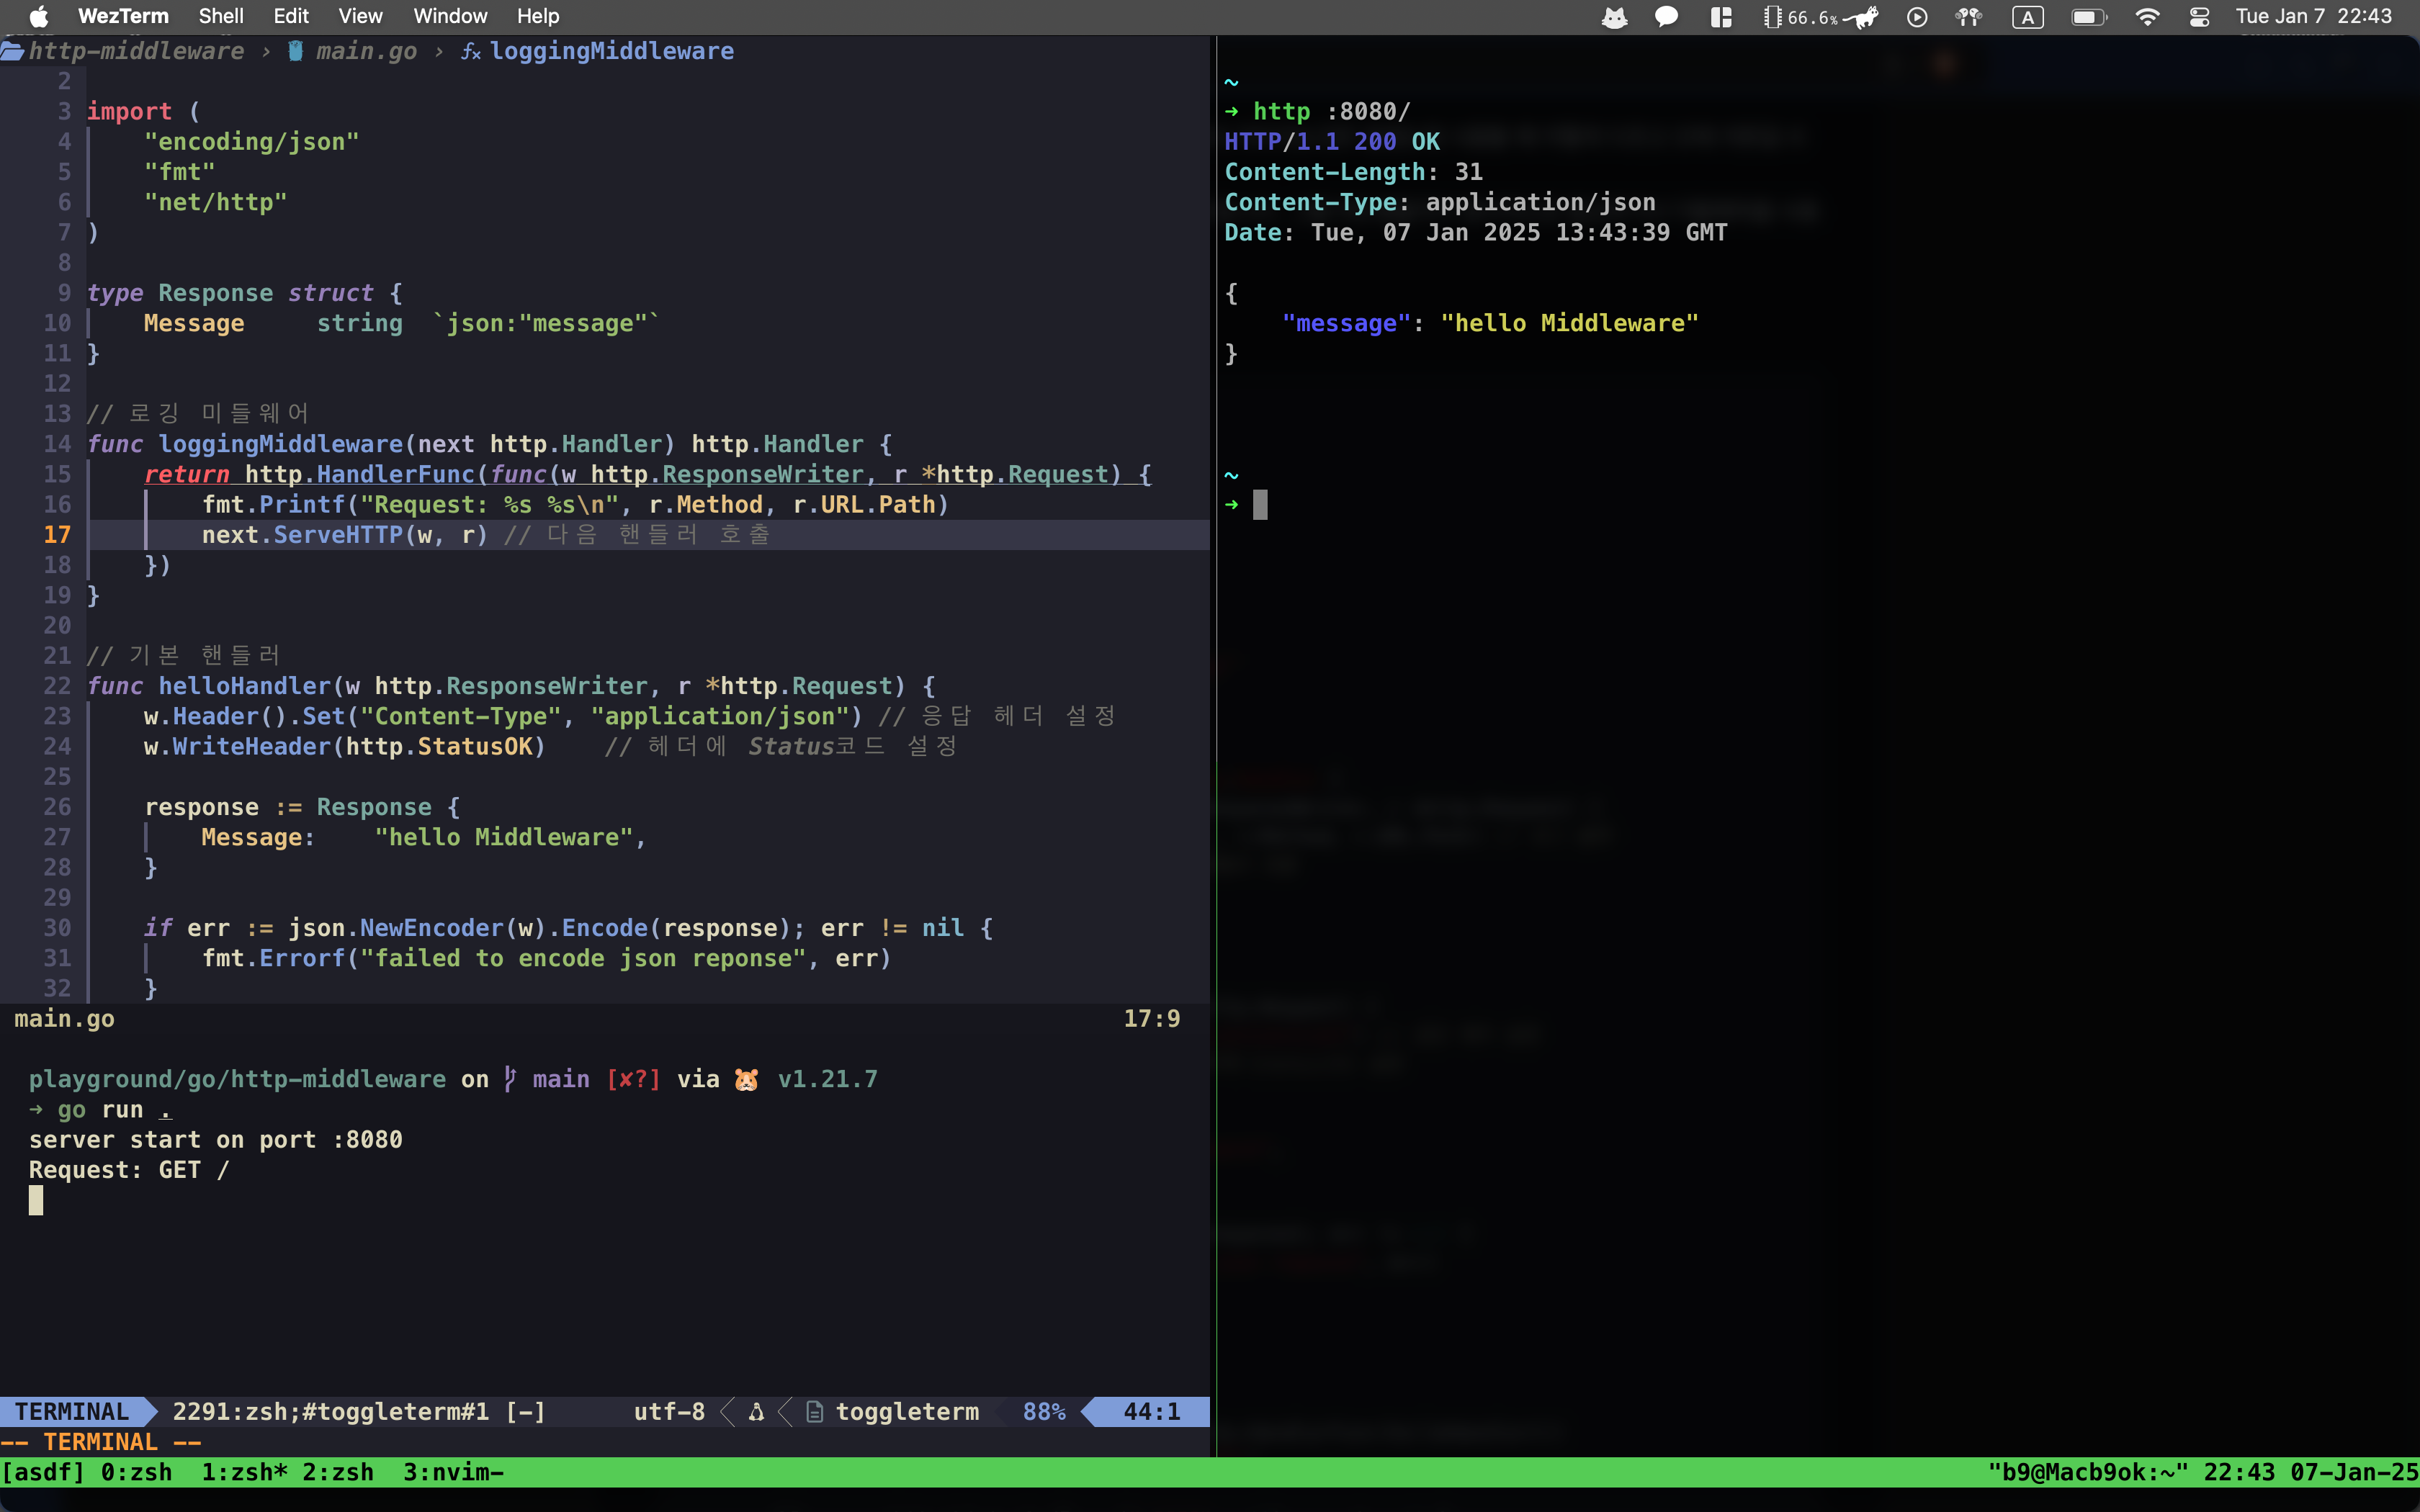
Task: Click the 17:9 cursor position indicator
Action: pyautogui.click(x=1151, y=1019)
